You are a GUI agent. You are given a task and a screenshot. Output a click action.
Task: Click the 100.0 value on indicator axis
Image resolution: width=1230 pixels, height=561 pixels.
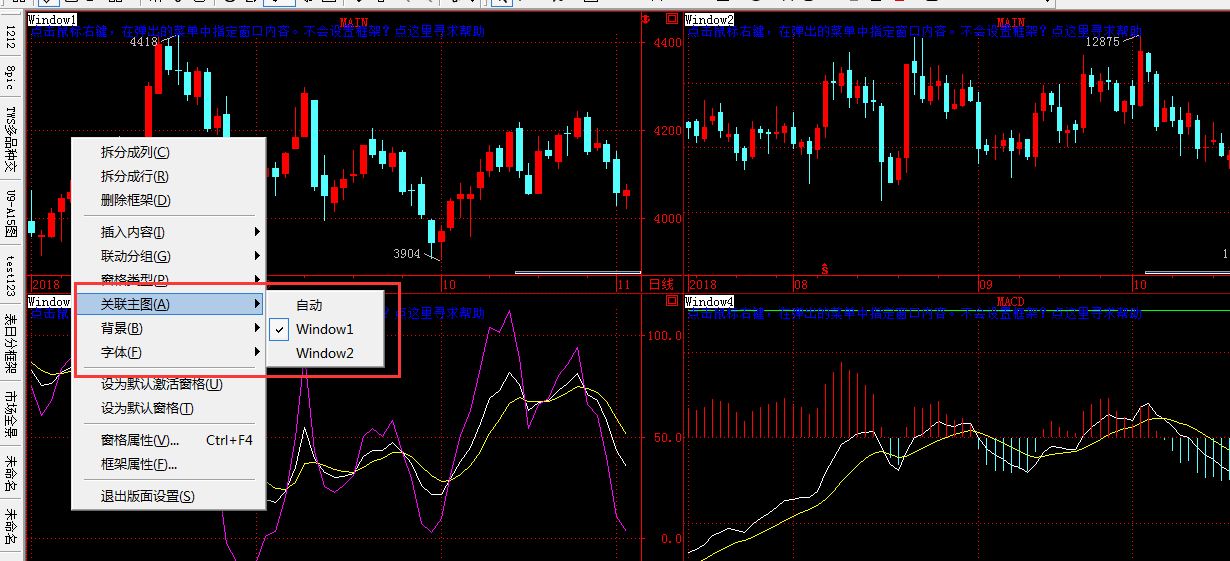click(x=666, y=335)
